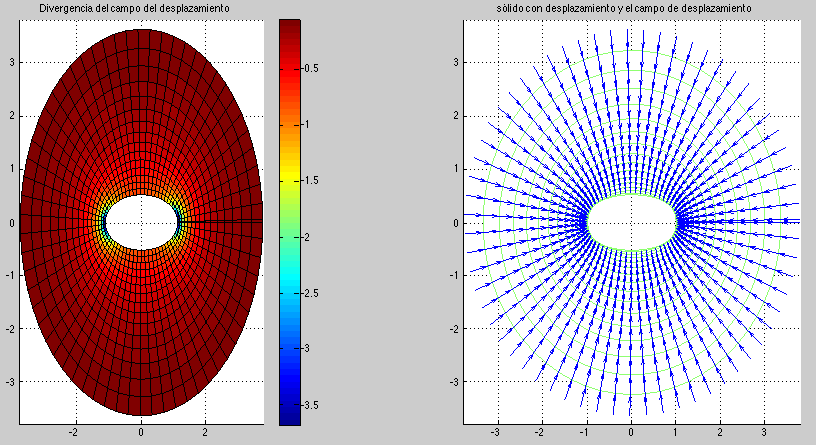816x445 pixels.
Task: Click the x-axis label 3 on the right plot
Action: coord(765,434)
